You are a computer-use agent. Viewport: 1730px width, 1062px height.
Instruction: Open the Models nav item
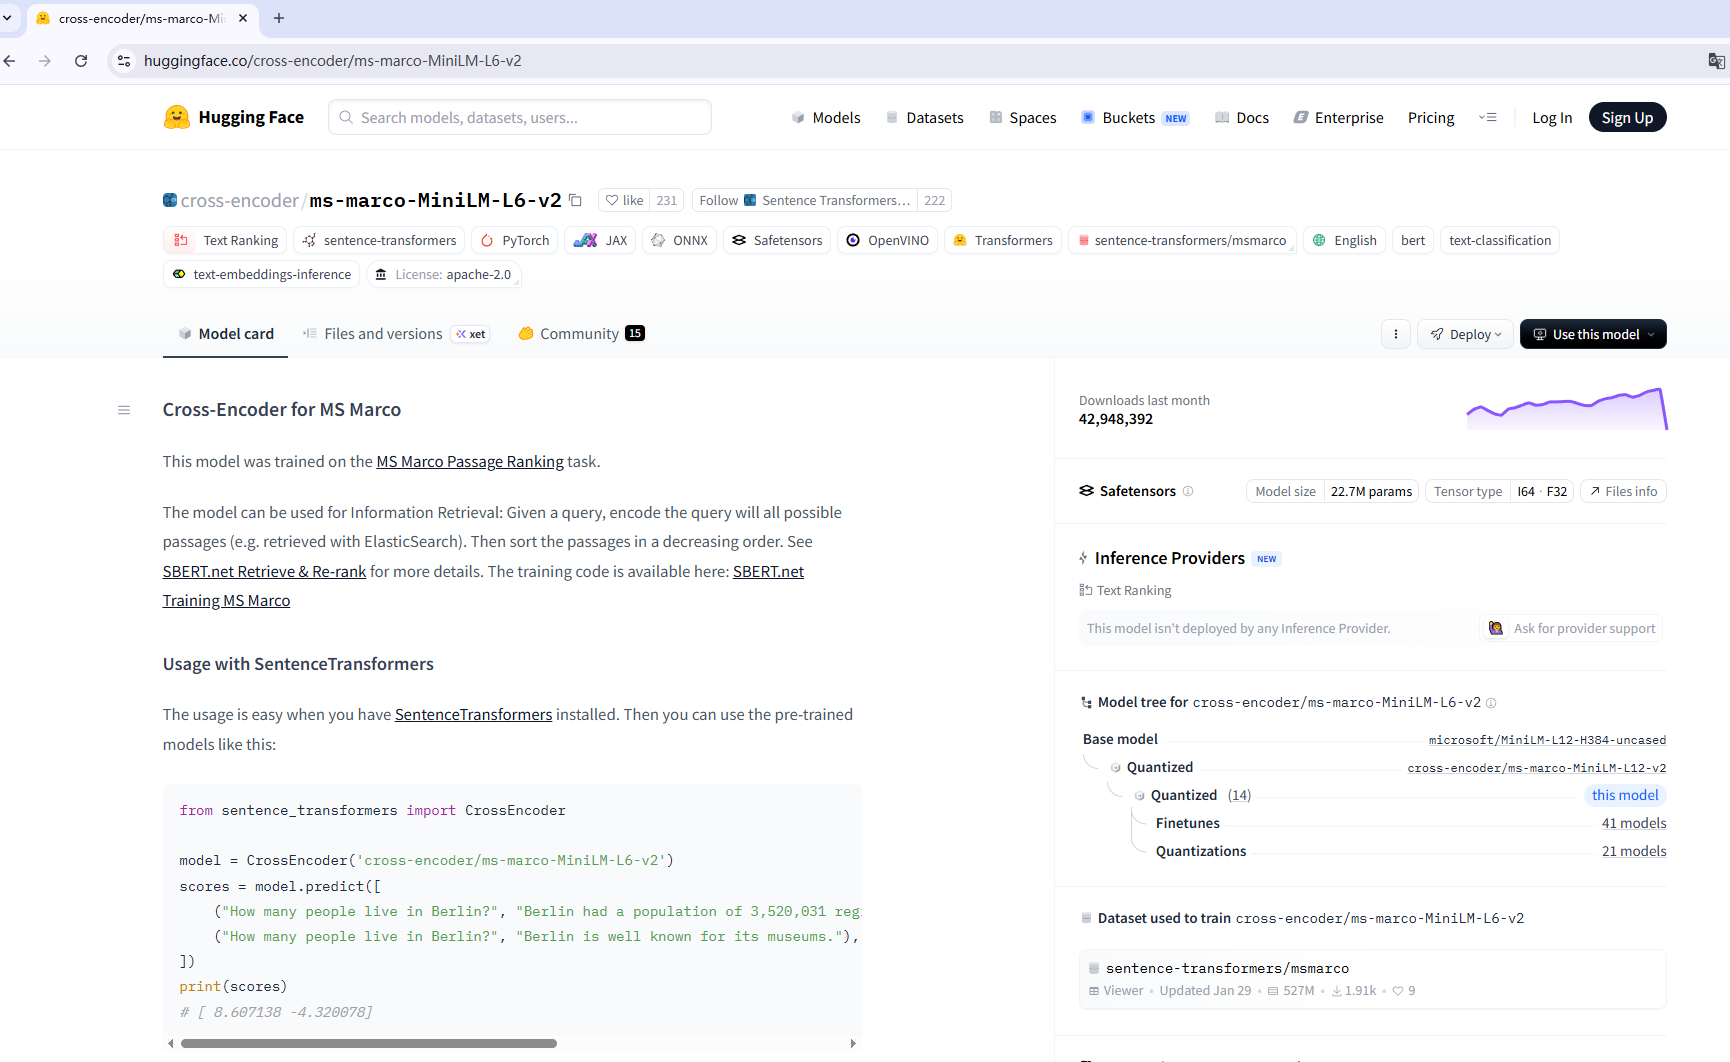click(x=826, y=118)
